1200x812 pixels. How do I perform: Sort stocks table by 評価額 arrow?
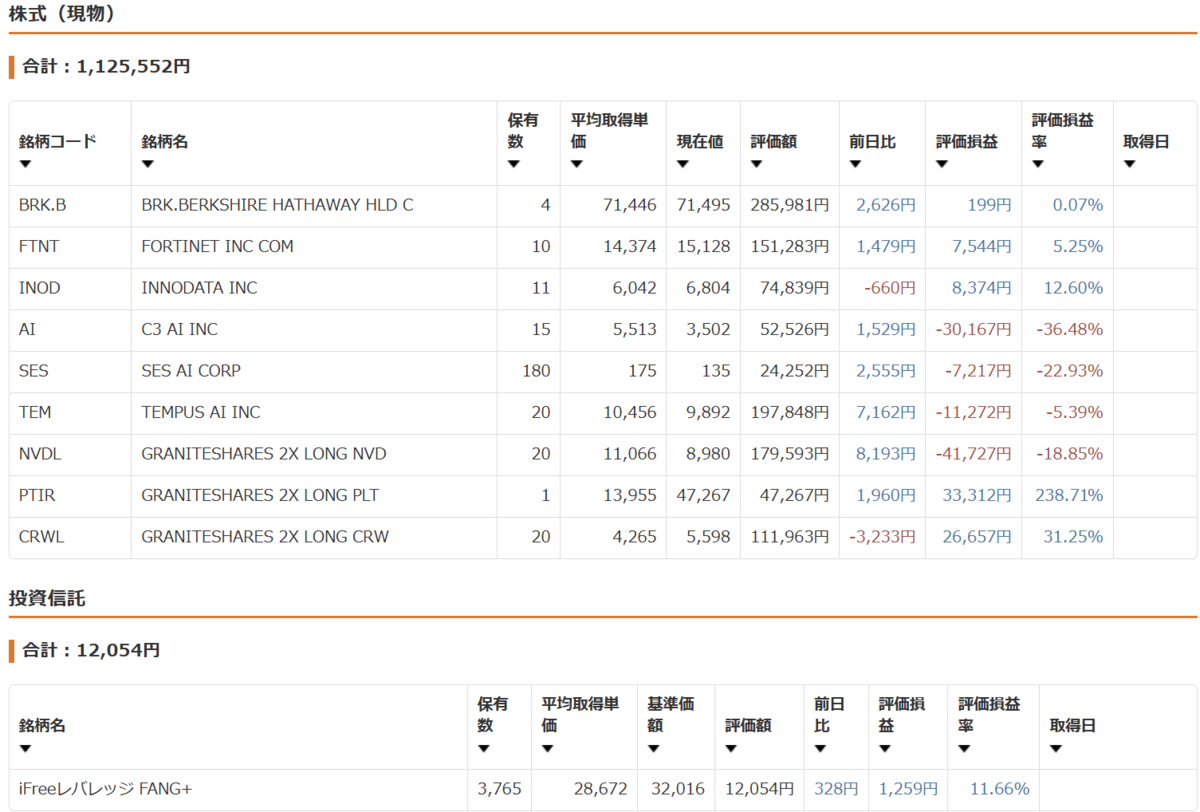tap(757, 165)
